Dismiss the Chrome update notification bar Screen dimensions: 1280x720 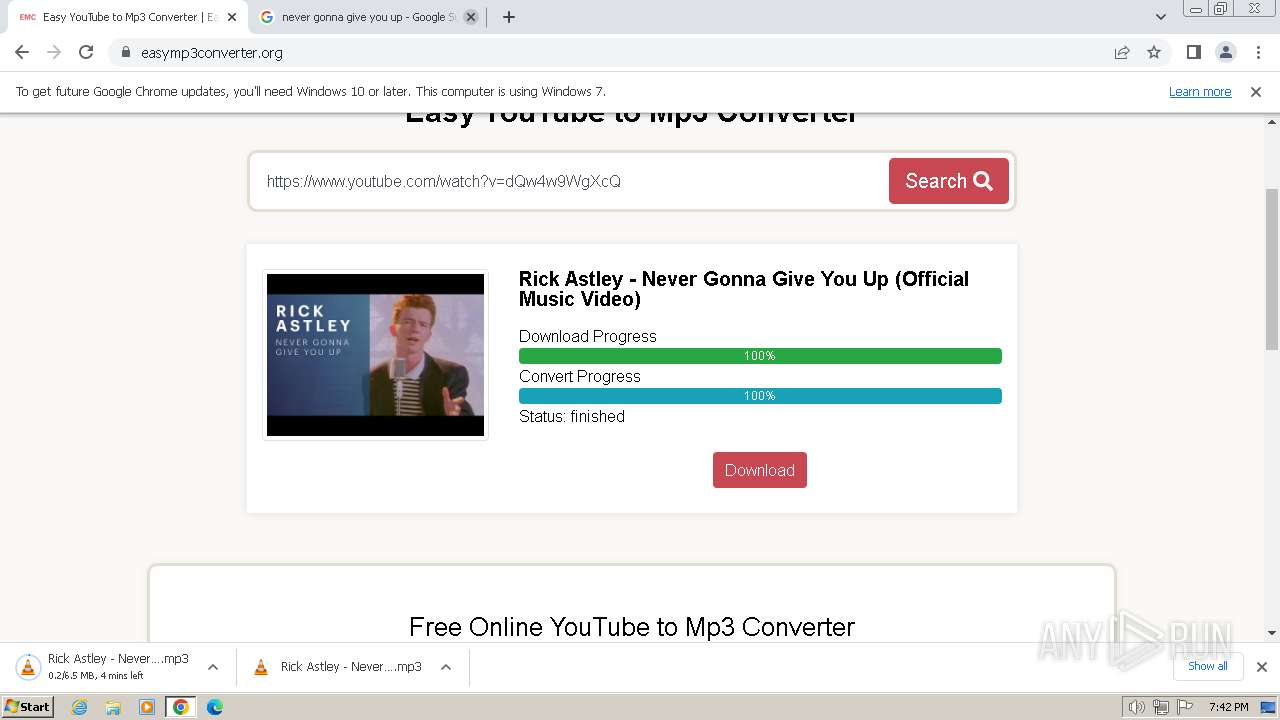point(1256,91)
